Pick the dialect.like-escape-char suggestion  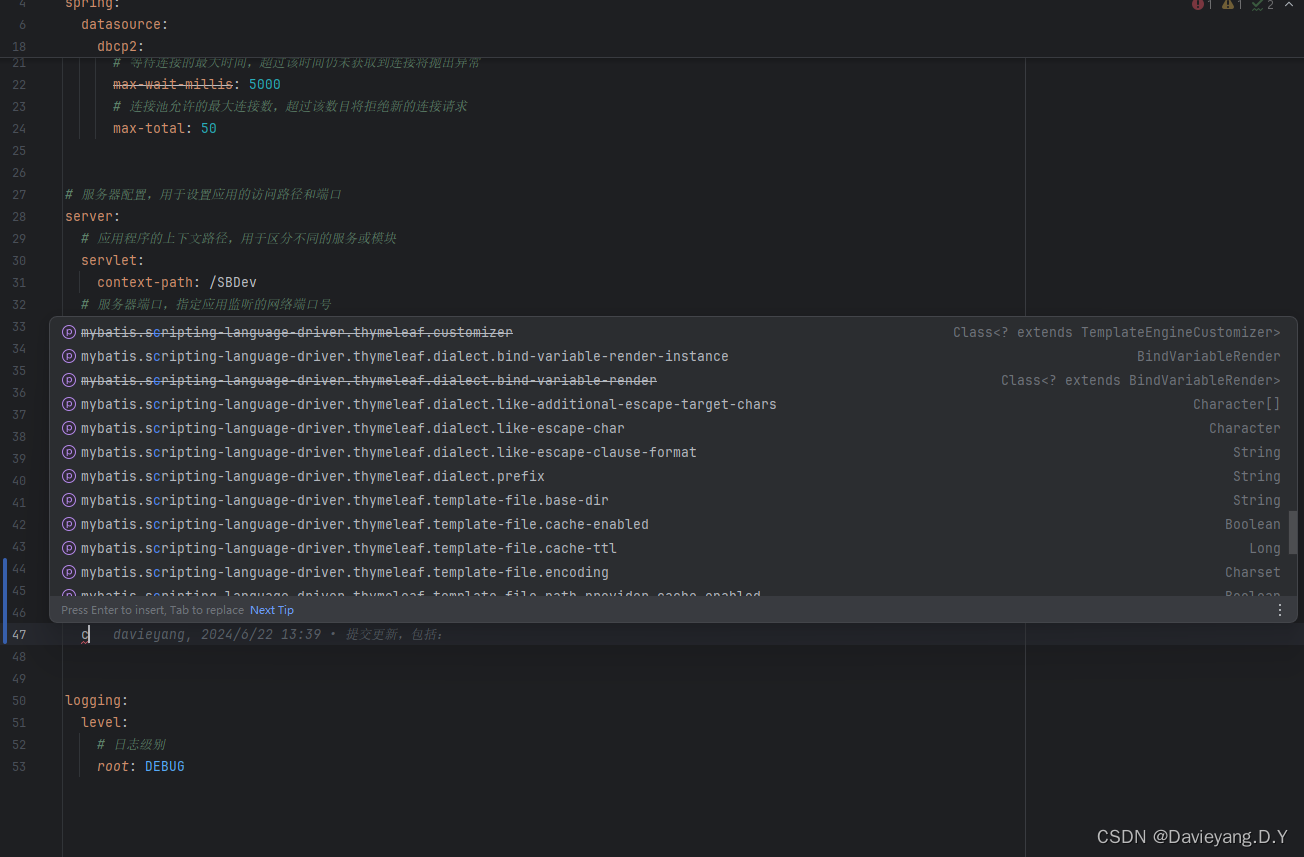click(673, 428)
